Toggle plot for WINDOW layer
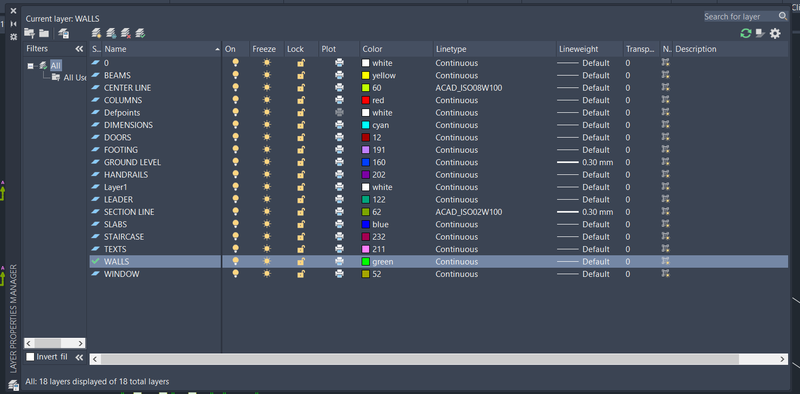 pyautogui.click(x=339, y=274)
